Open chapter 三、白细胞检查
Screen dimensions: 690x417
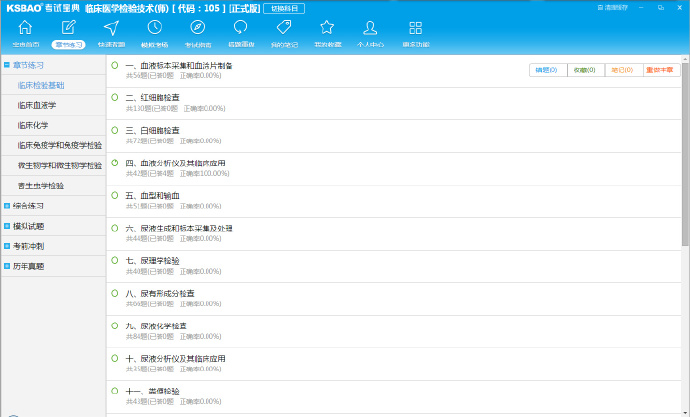click(x=152, y=131)
